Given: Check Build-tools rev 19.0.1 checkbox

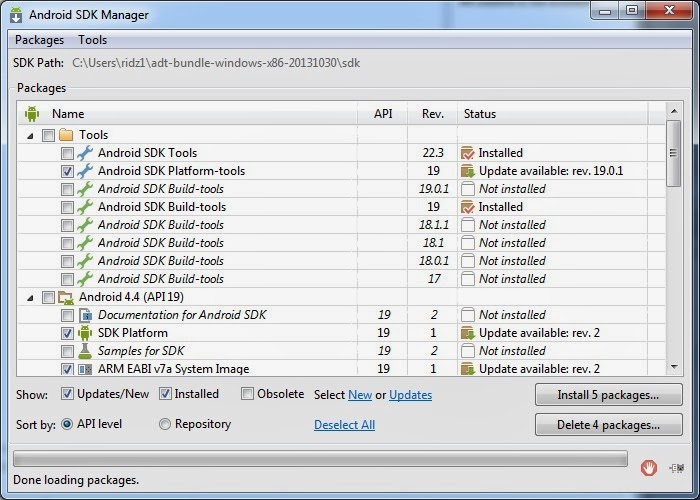Looking at the screenshot, I should 67,189.
